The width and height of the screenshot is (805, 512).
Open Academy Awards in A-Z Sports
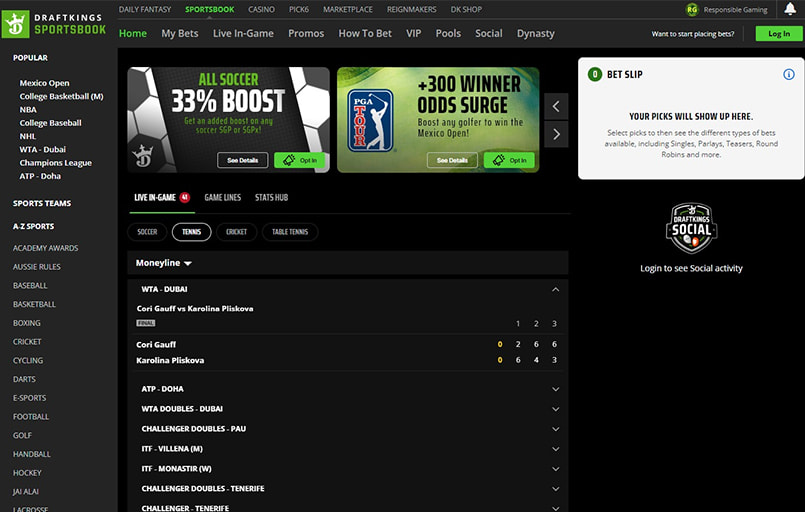tap(46, 248)
